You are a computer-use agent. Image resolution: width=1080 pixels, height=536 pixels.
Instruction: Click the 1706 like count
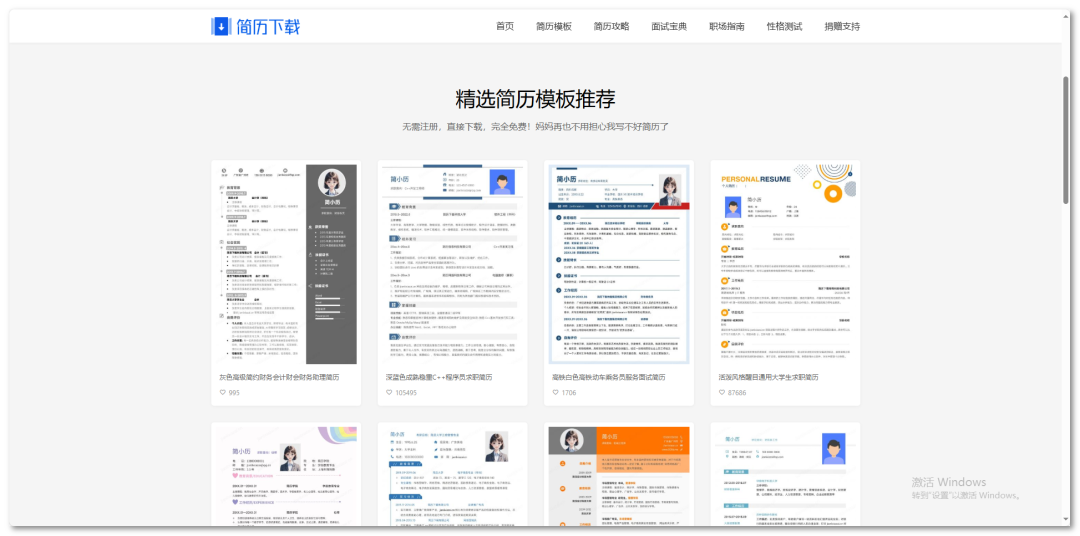569,393
